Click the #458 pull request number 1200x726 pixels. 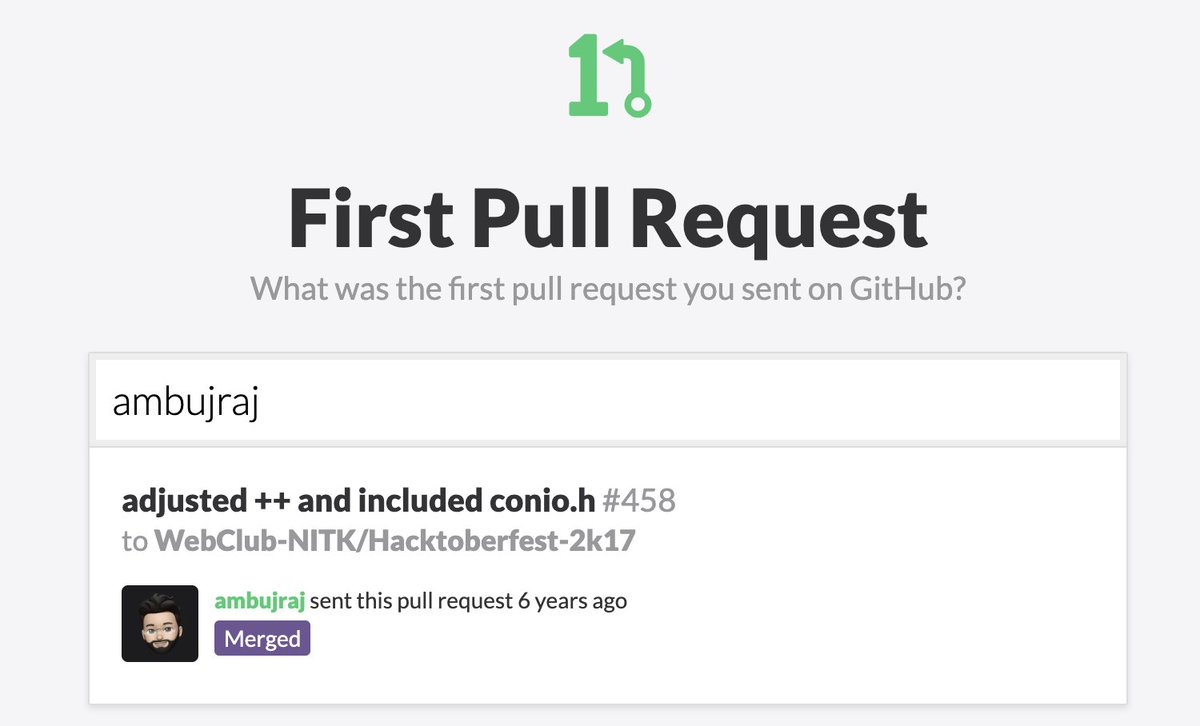pos(638,499)
